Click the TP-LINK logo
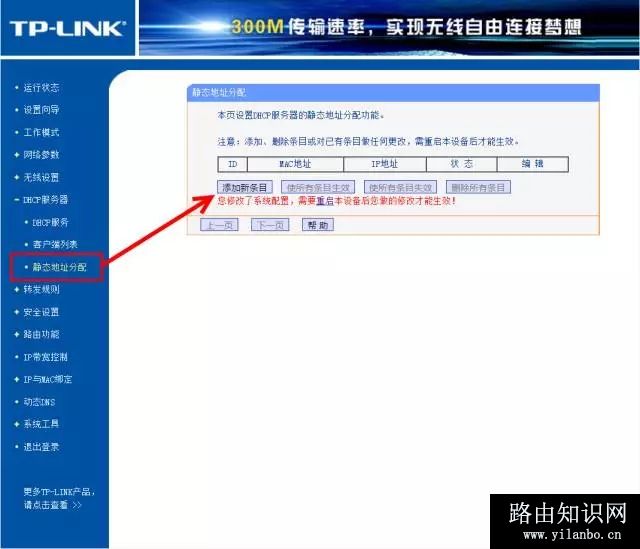 [x=67, y=29]
